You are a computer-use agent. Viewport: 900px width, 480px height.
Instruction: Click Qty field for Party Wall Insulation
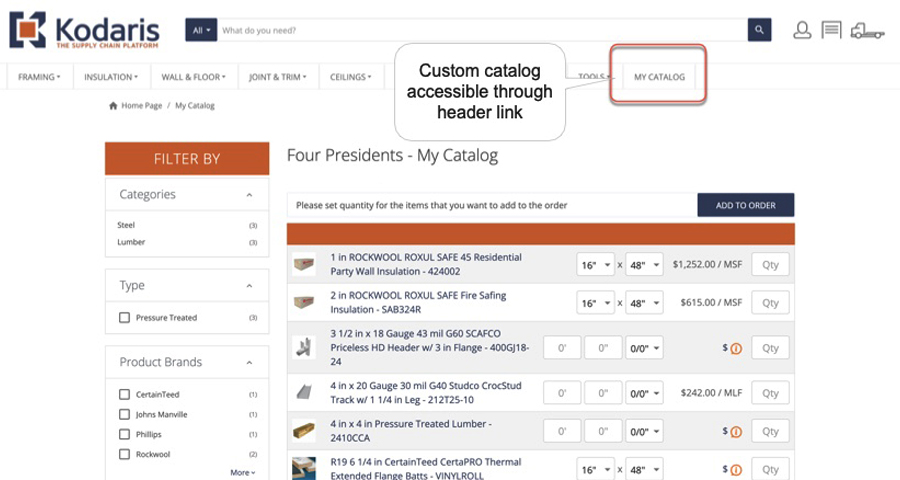tap(770, 265)
